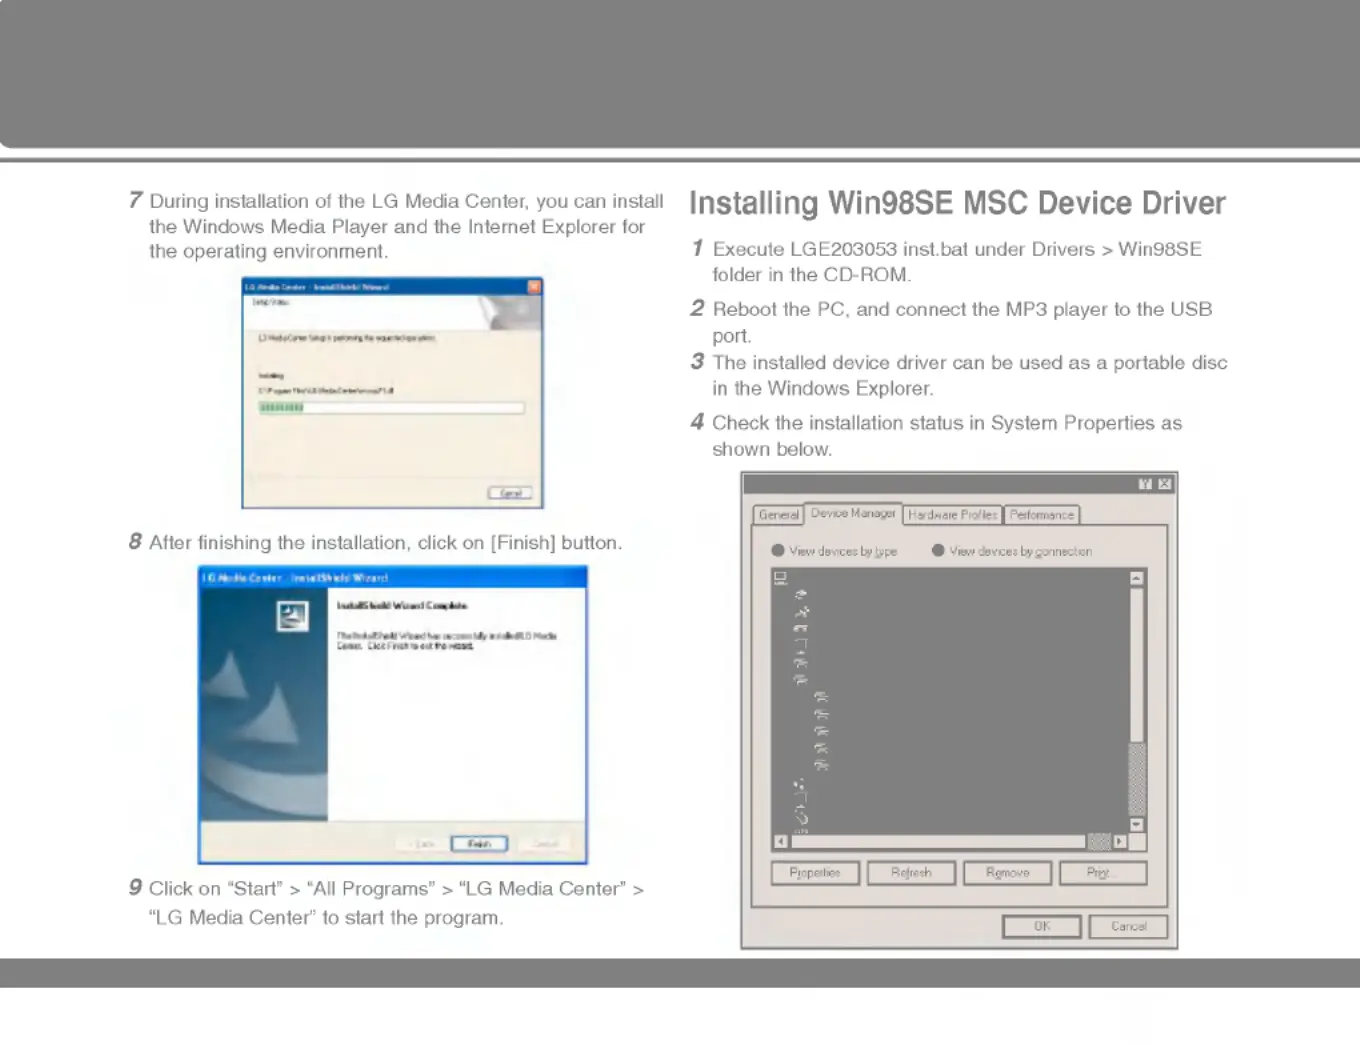Close the System Properties dialog with X
This screenshot has width=1360, height=1056.
pyautogui.click(x=1165, y=484)
